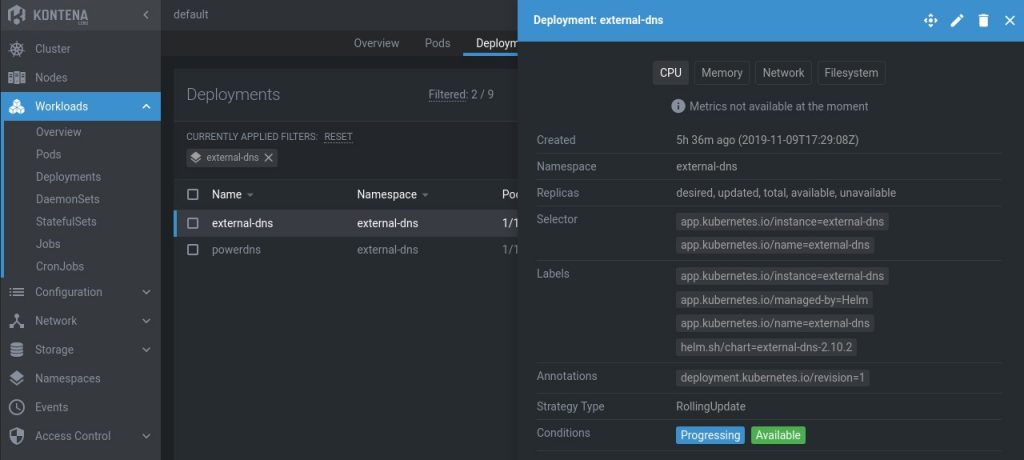The width and height of the screenshot is (1024, 460).
Task: Switch to the Overview tab
Action: point(376,43)
